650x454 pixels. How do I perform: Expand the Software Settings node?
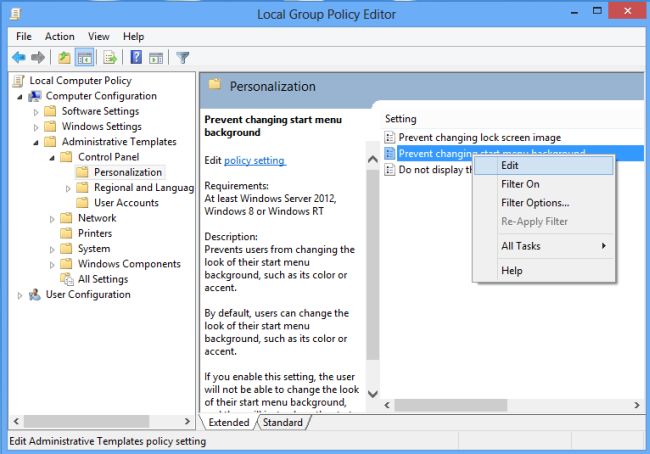tap(36, 112)
